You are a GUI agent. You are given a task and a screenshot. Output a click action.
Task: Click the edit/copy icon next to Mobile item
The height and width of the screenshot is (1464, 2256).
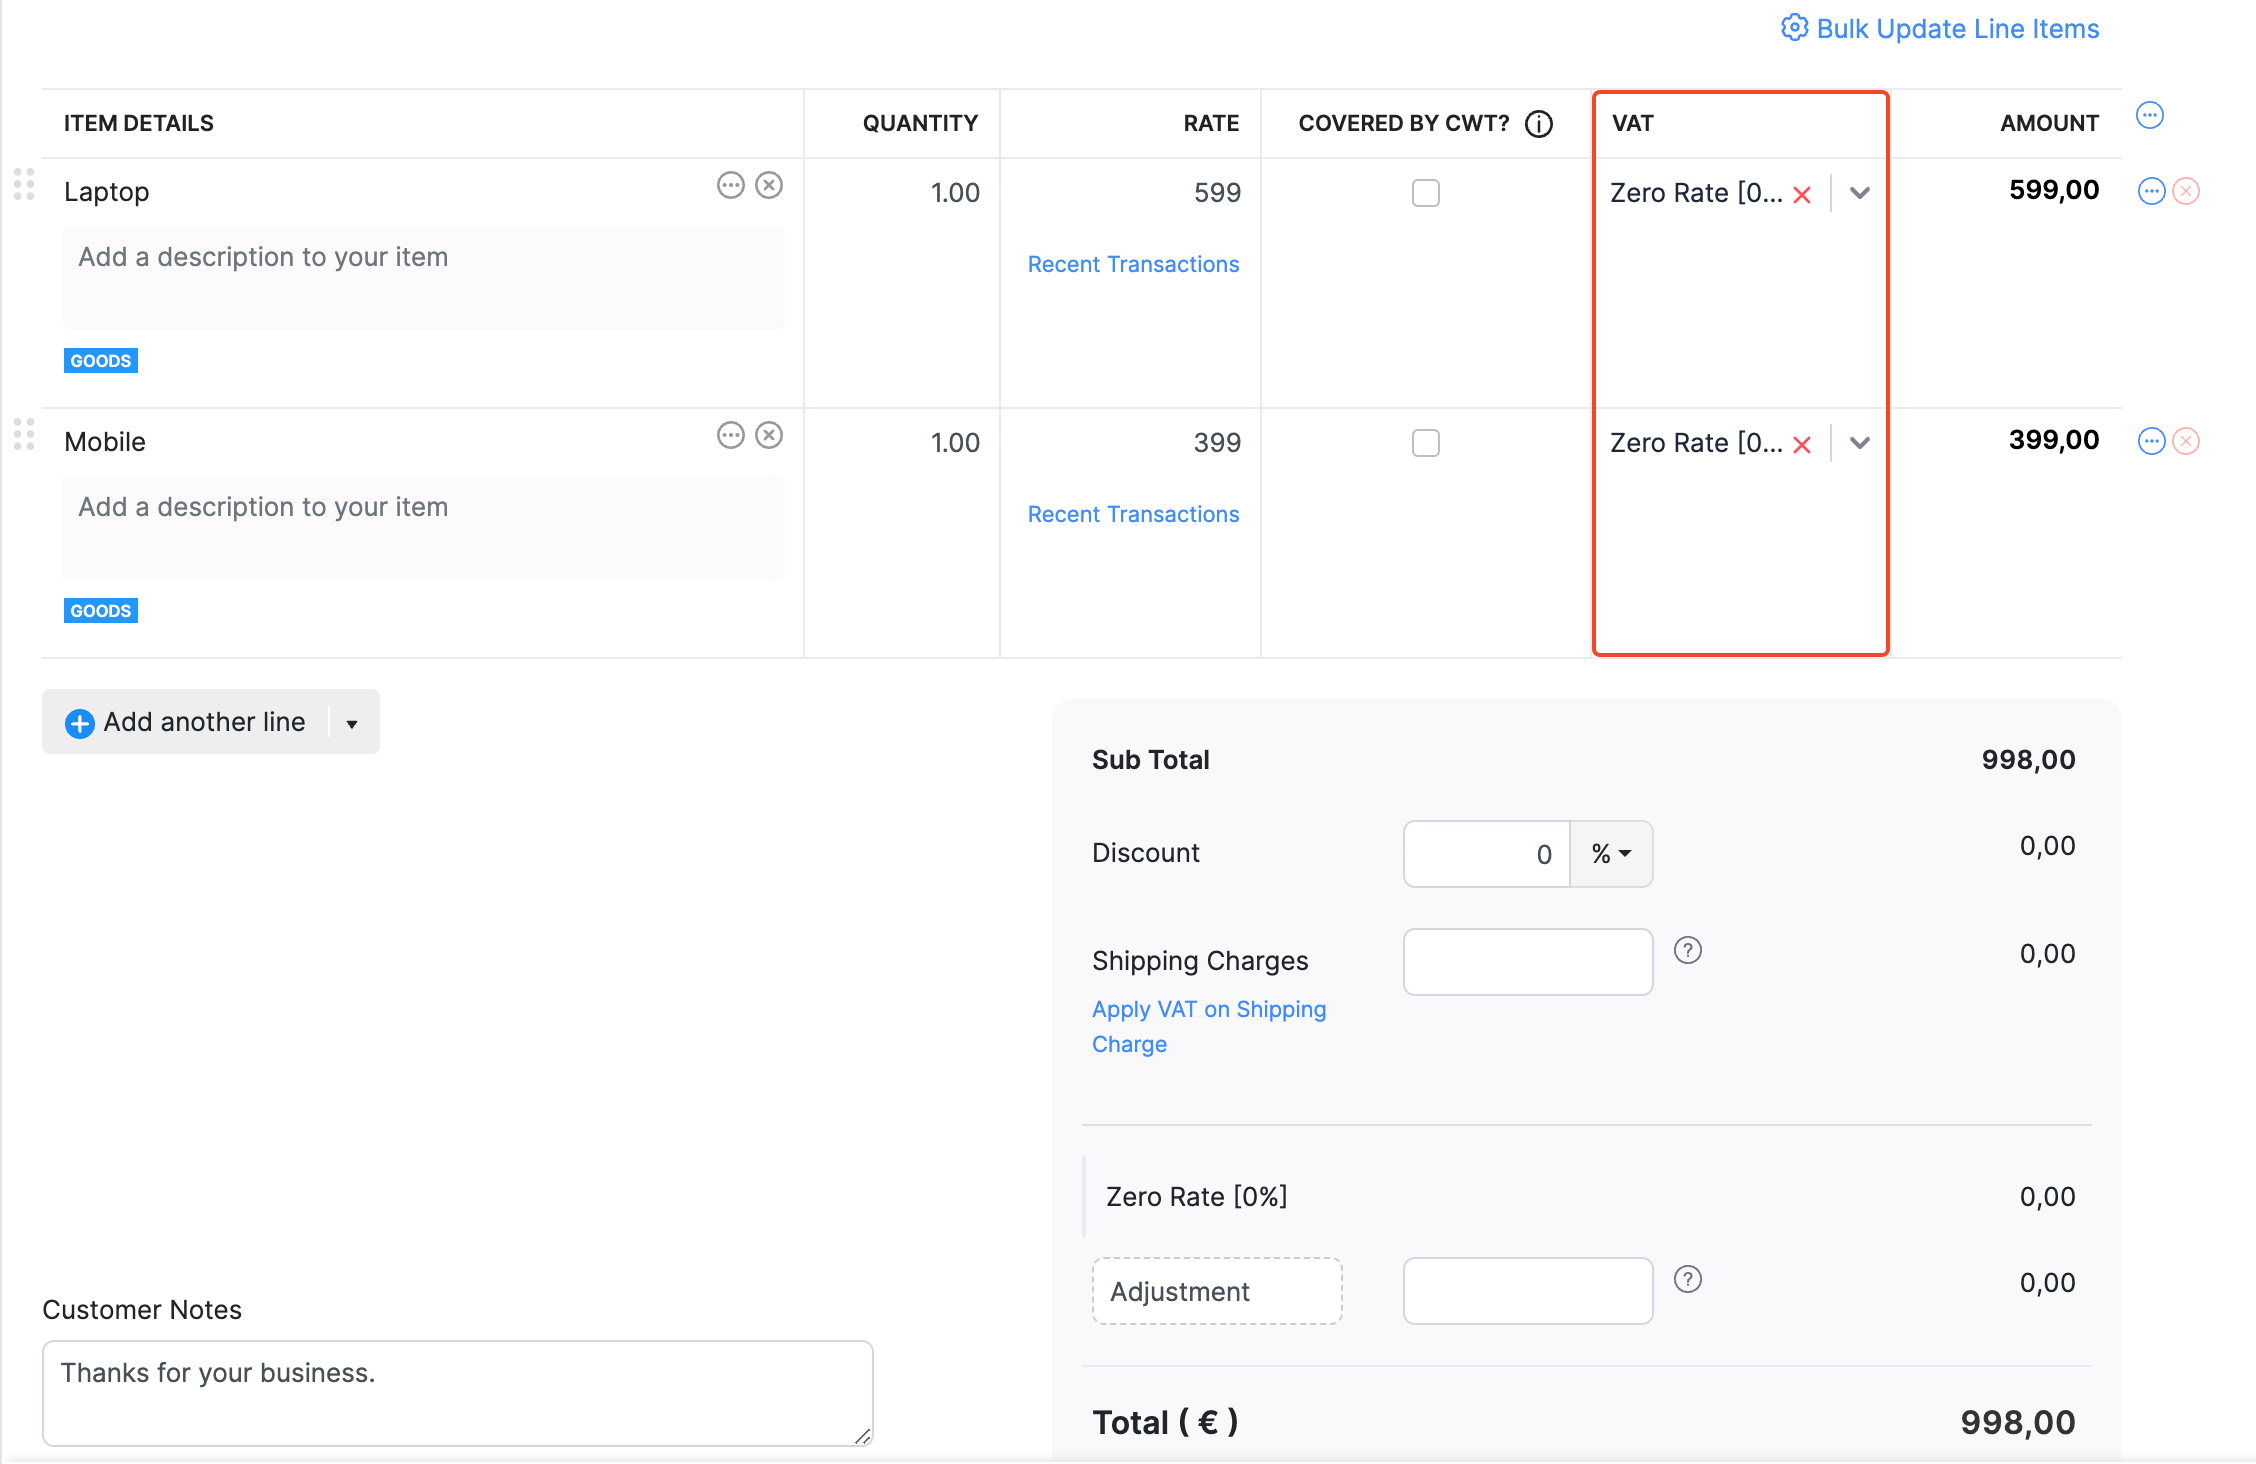[x=730, y=436]
